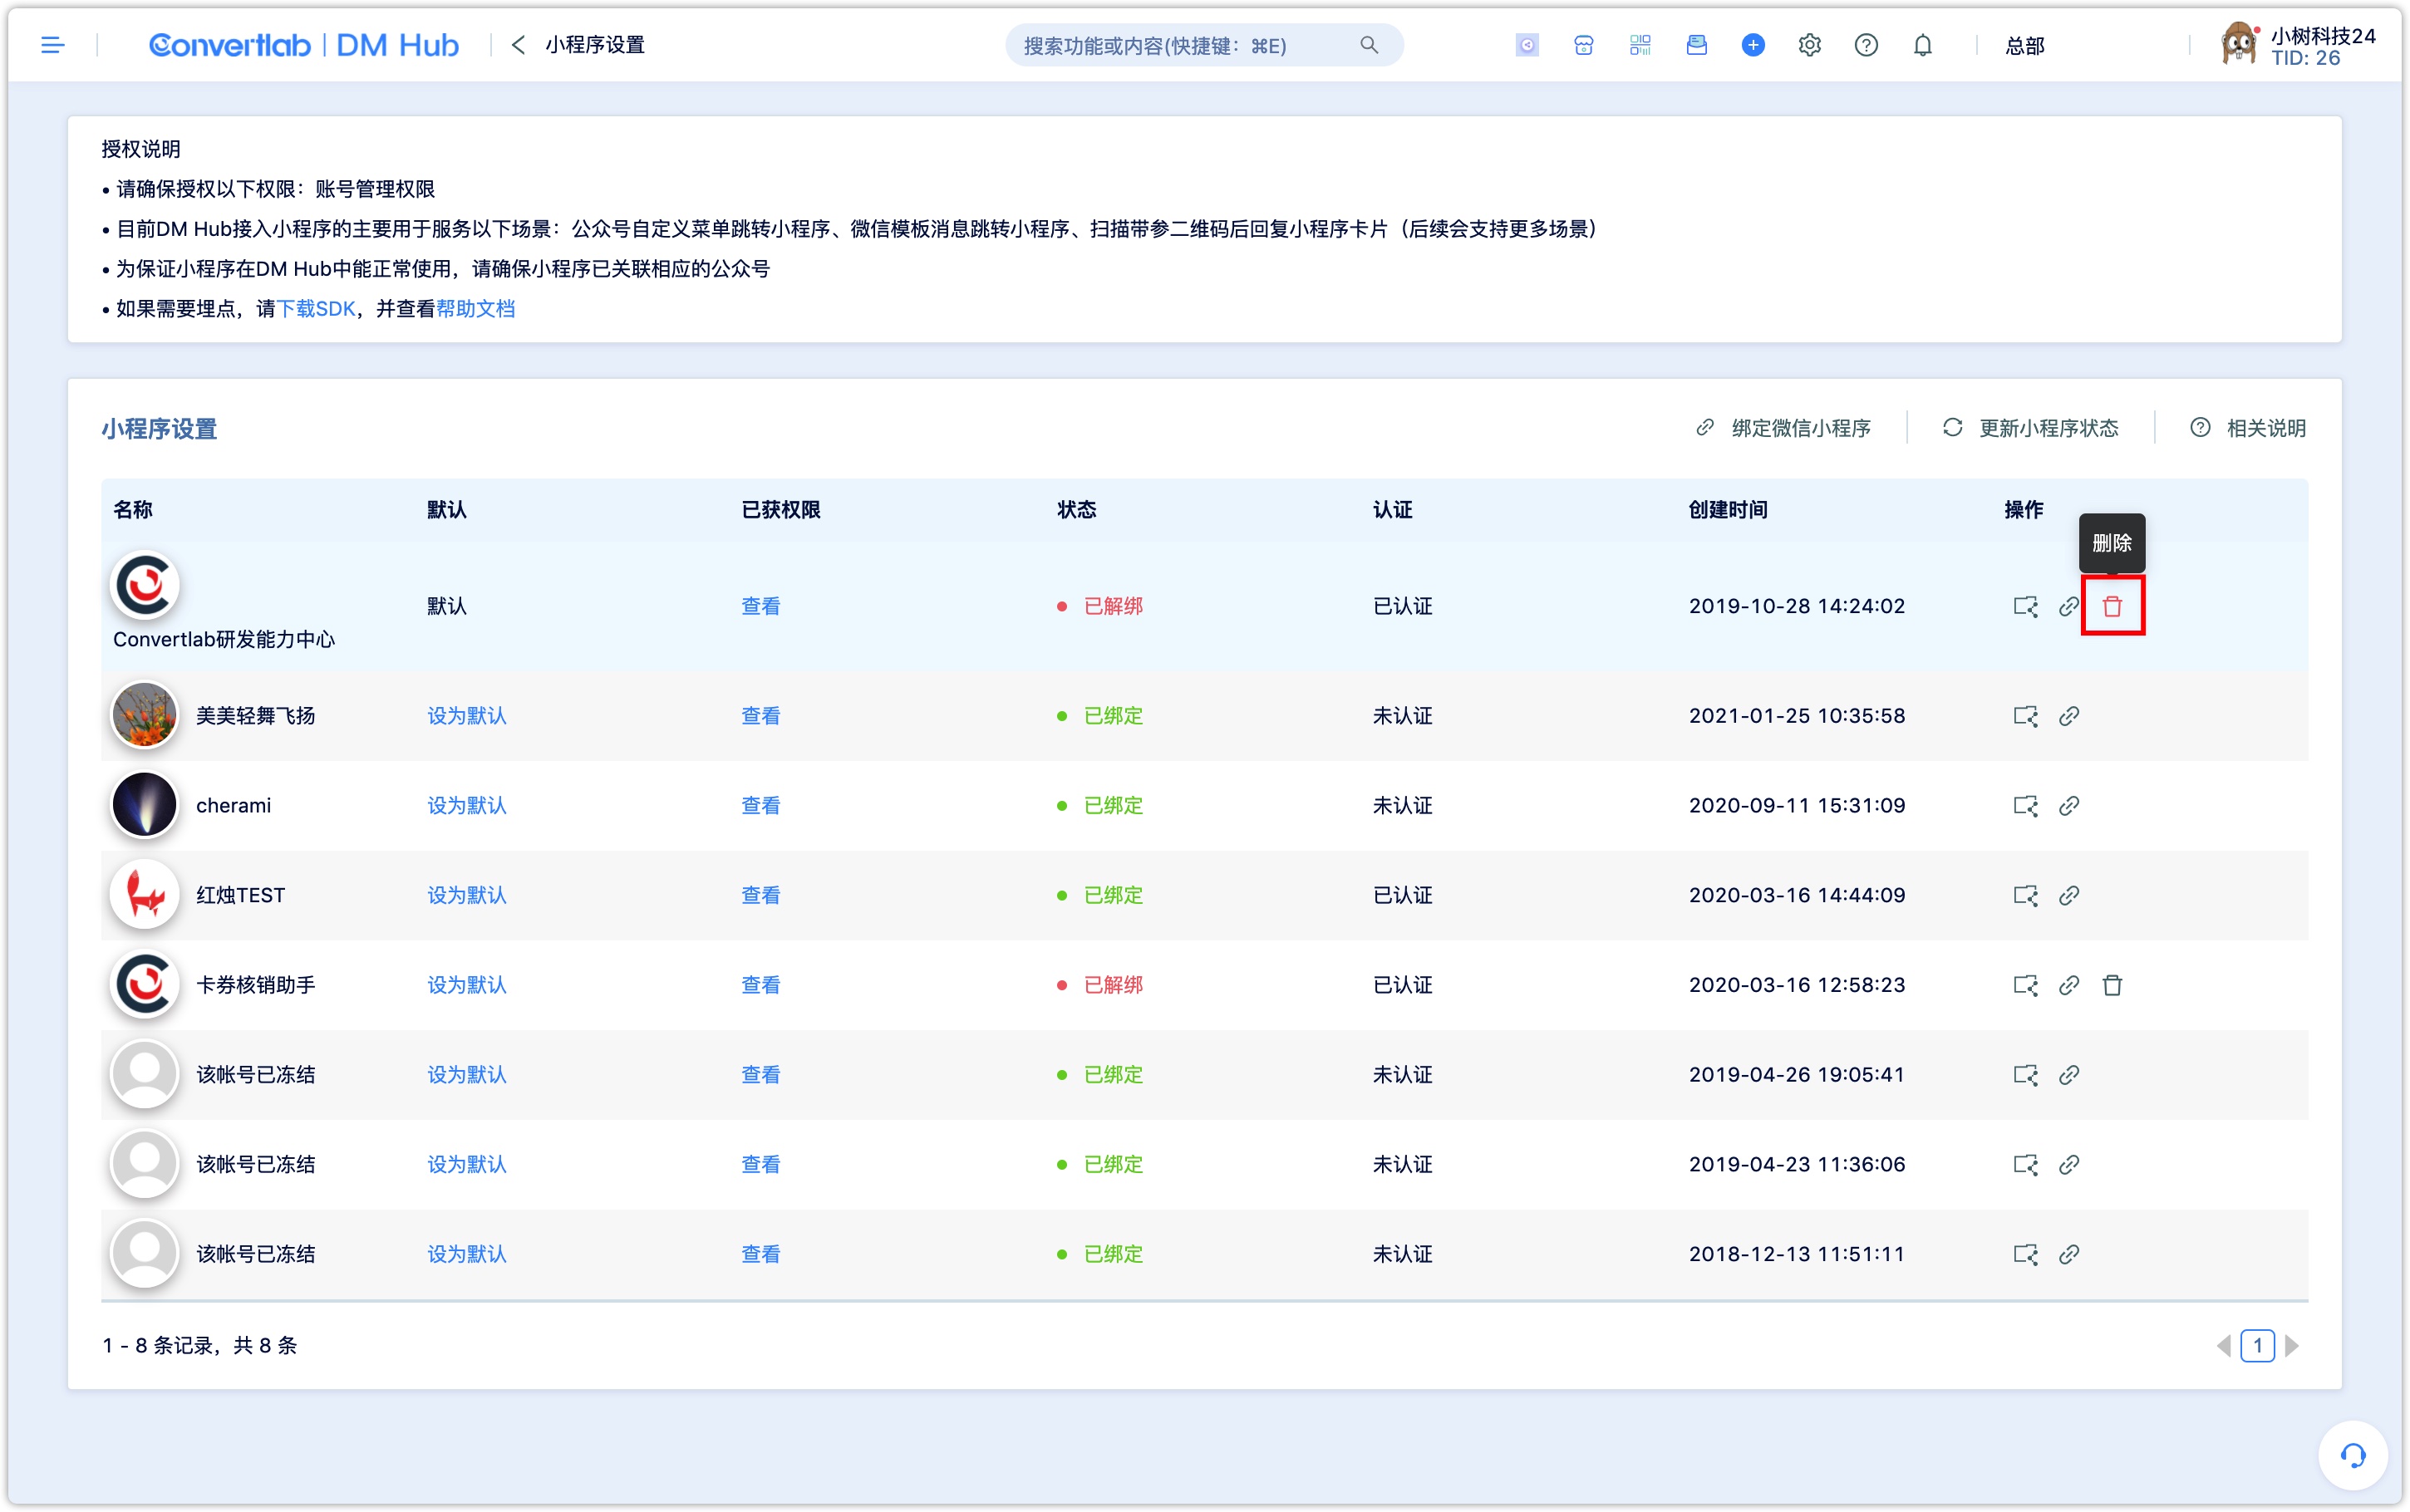
Task: Click 更新小程序状态 button
Action: click(2030, 428)
